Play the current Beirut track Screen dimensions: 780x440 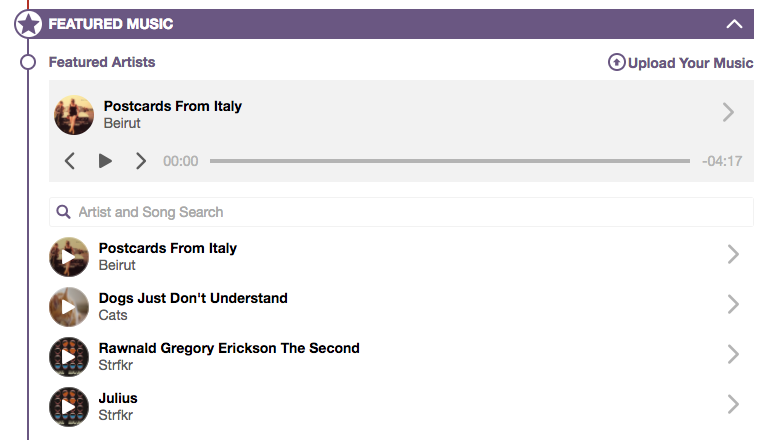(x=105, y=161)
